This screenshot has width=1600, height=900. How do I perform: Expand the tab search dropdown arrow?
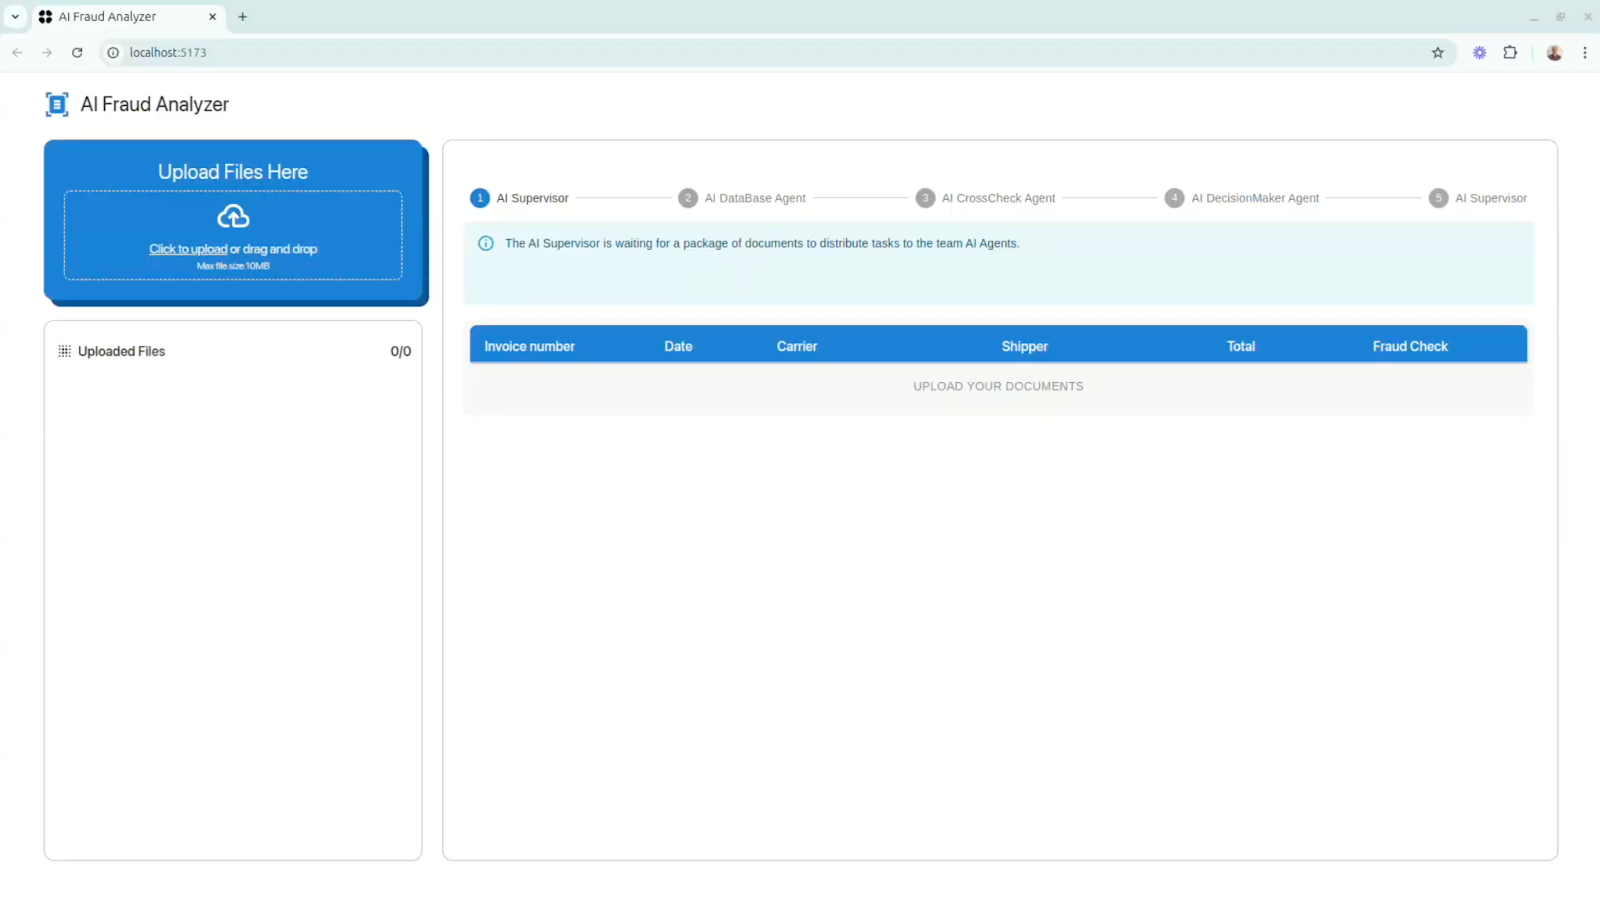coord(15,17)
